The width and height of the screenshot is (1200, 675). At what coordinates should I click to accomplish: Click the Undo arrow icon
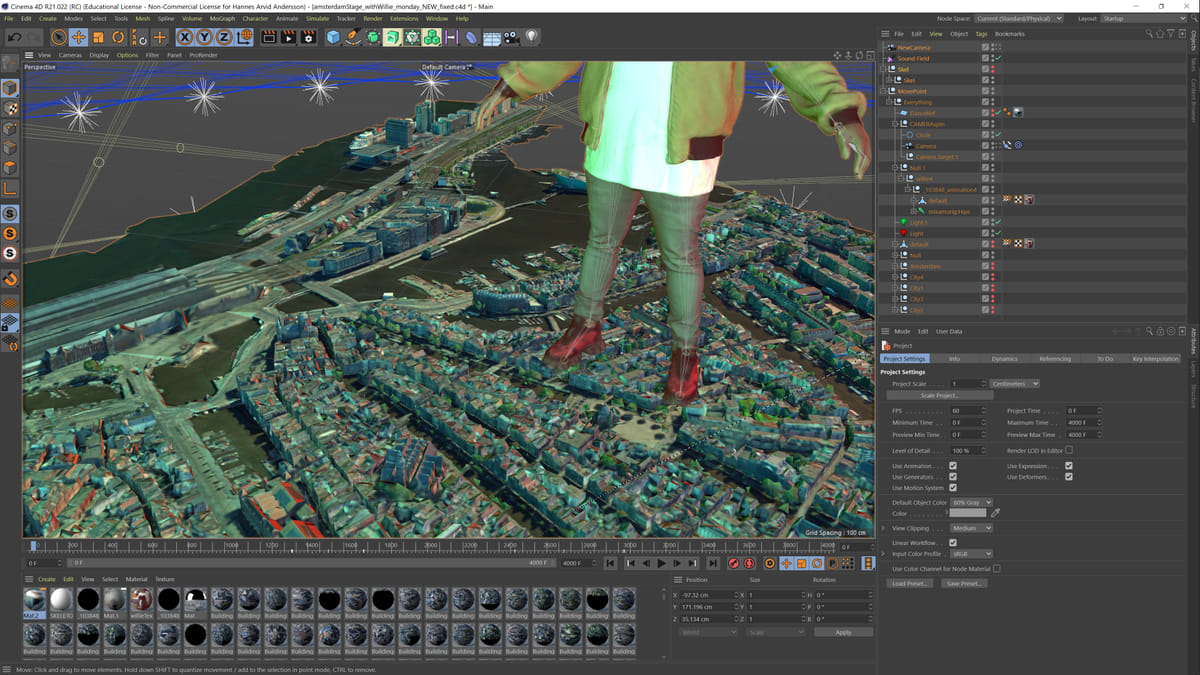coord(14,37)
